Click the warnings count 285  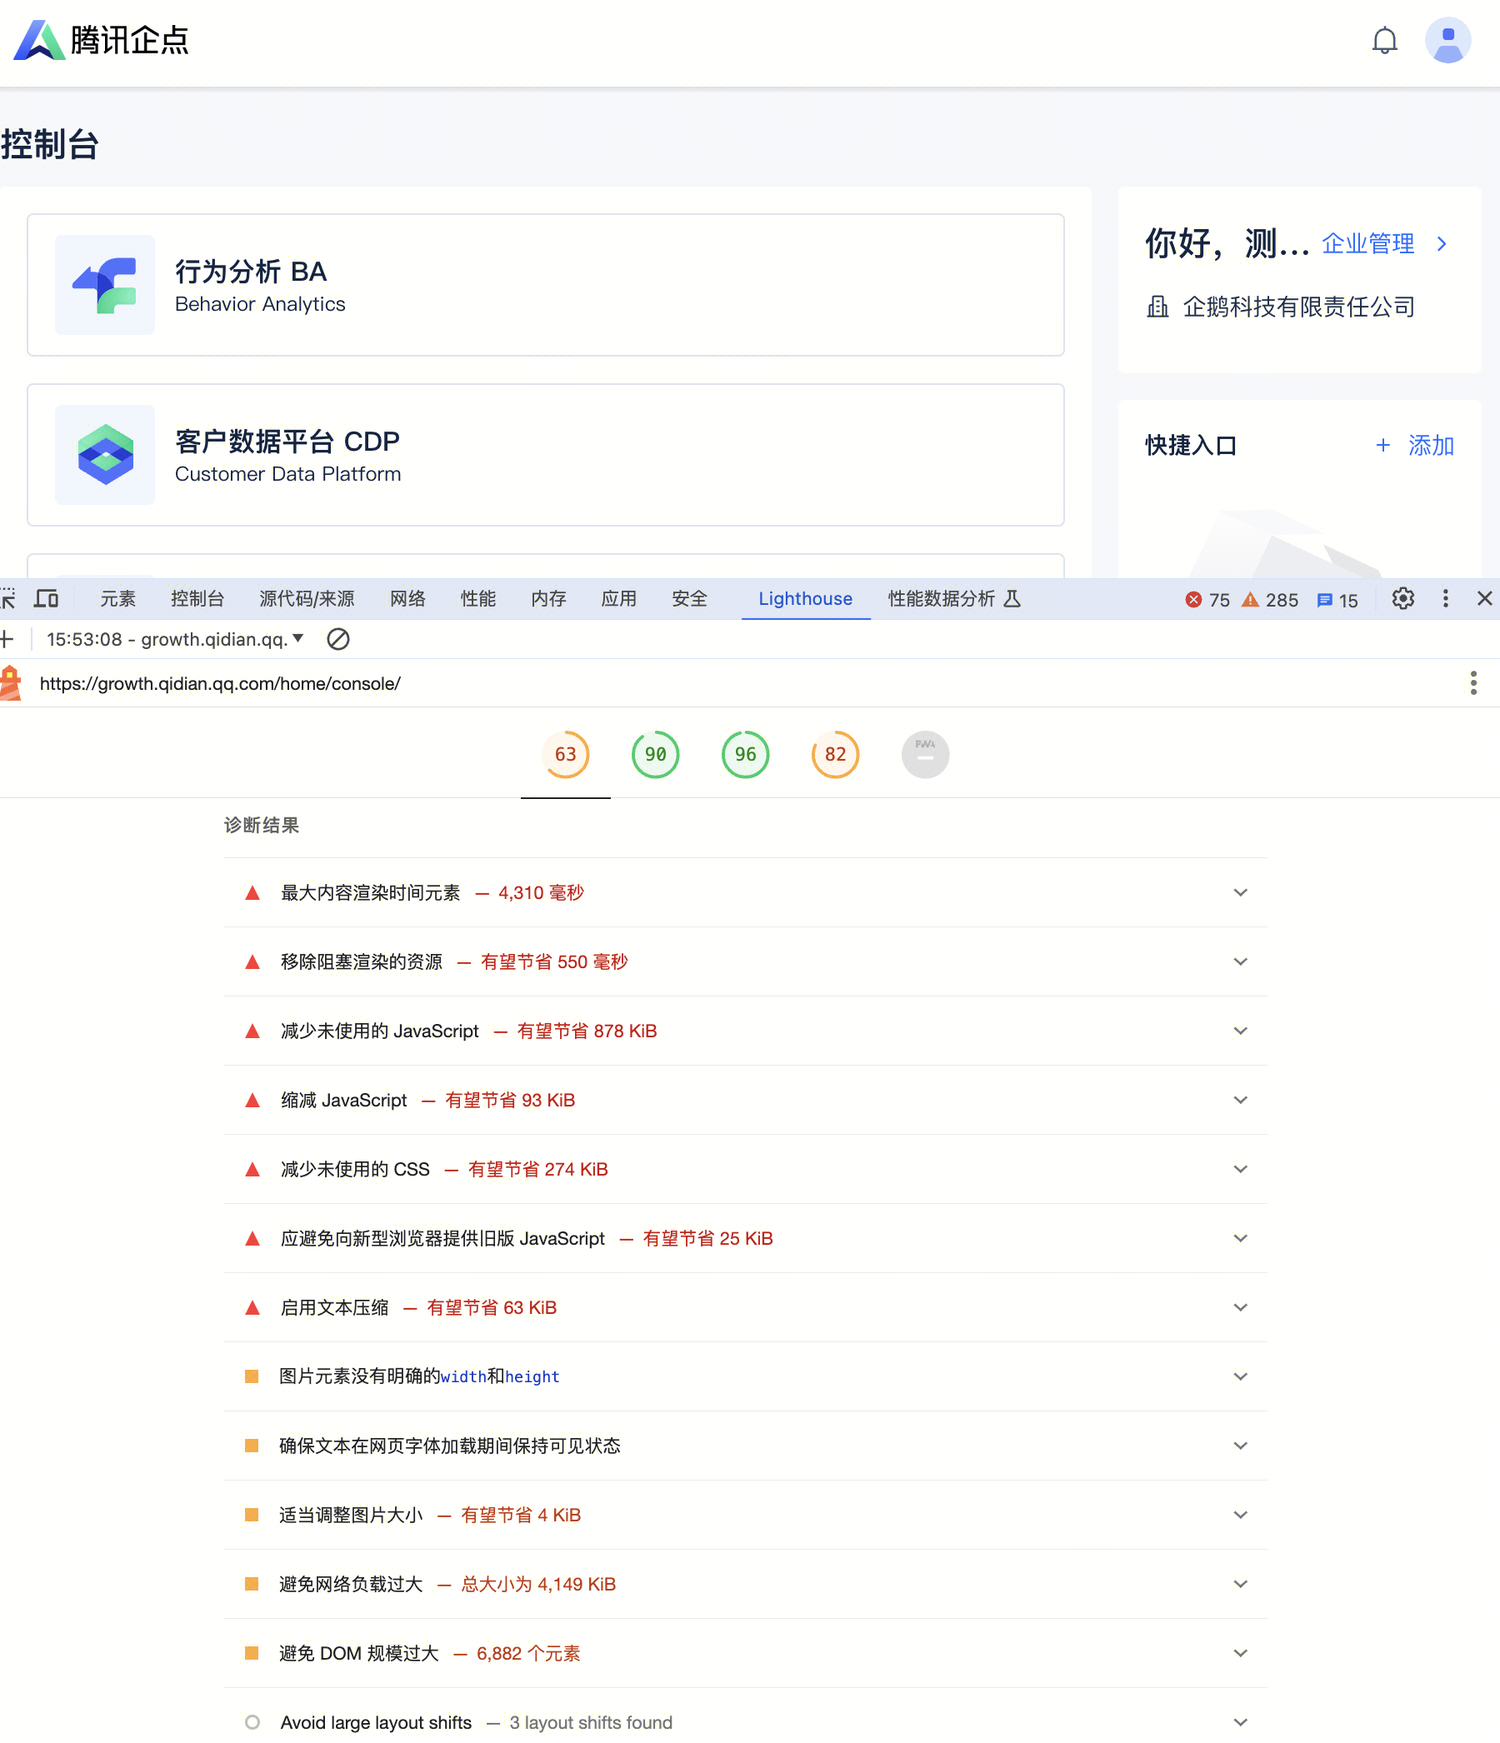1270,600
